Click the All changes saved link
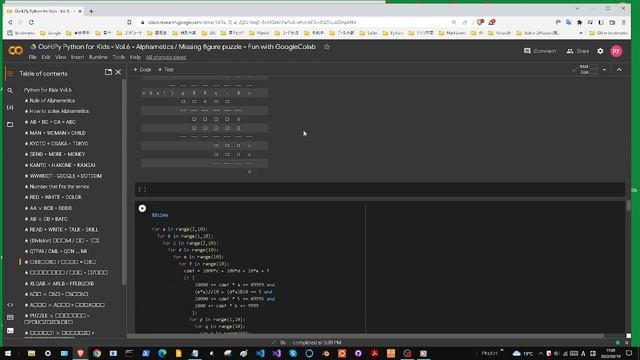The height and width of the screenshot is (360, 640). coord(166,58)
